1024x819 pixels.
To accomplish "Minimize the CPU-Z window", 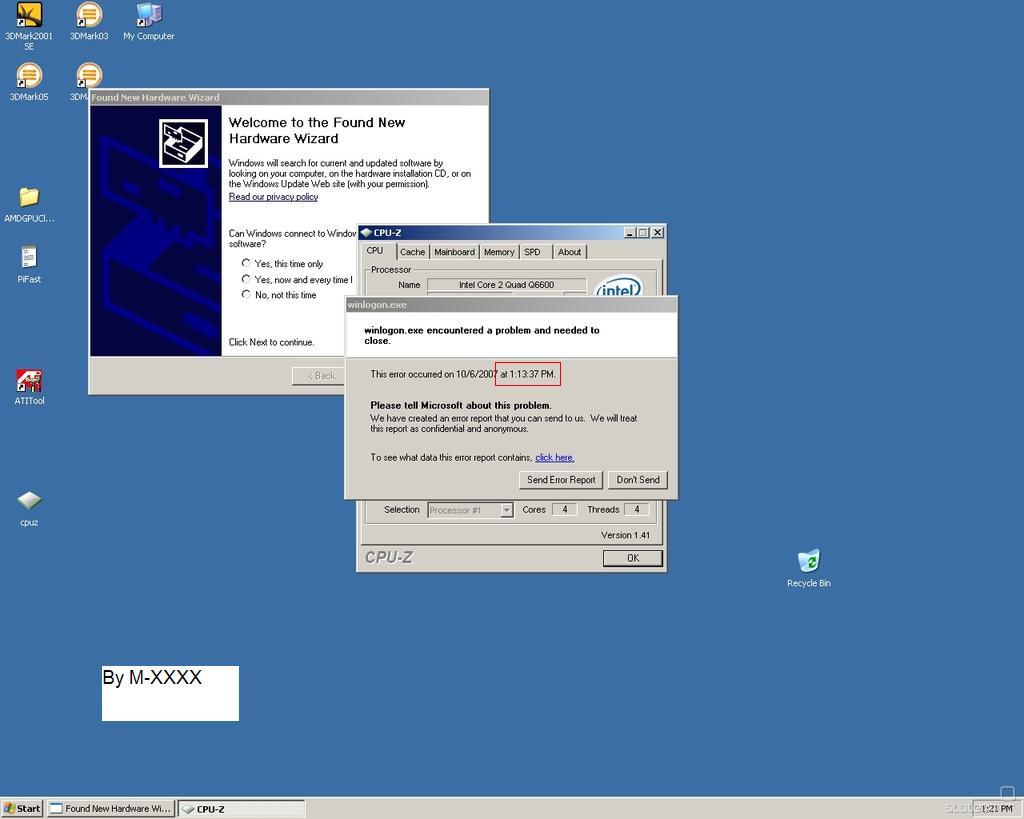I will (630, 233).
